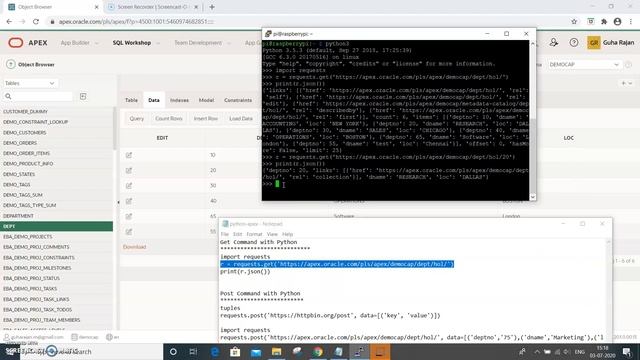Bookmark this page with the star icon

[x=574, y=22]
